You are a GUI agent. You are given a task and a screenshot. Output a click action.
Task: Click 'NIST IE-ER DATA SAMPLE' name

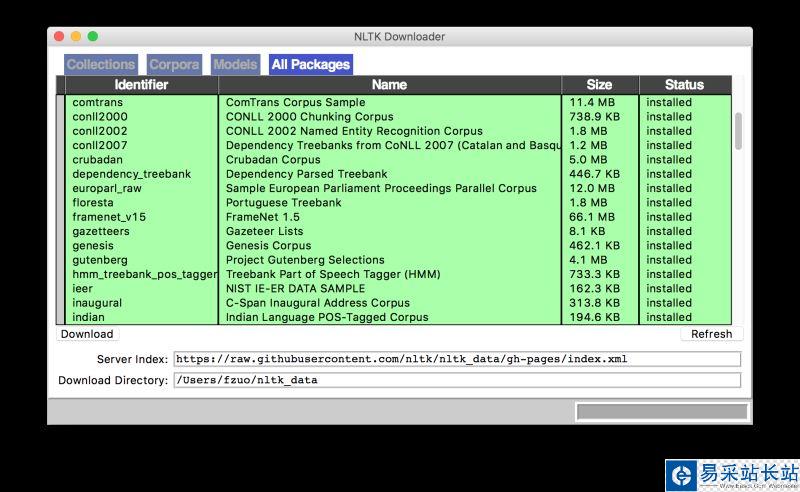[x=295, y=288]
